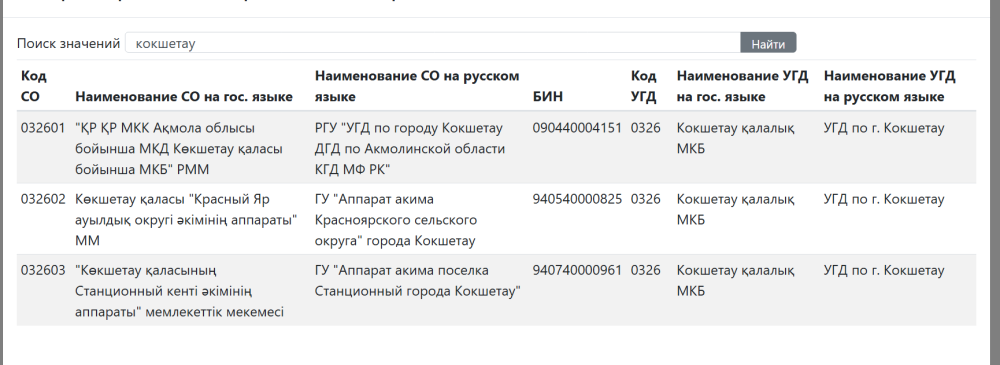The image size is (1000, 365).
Task: Click the БИН column header
Action: [548, 97]
